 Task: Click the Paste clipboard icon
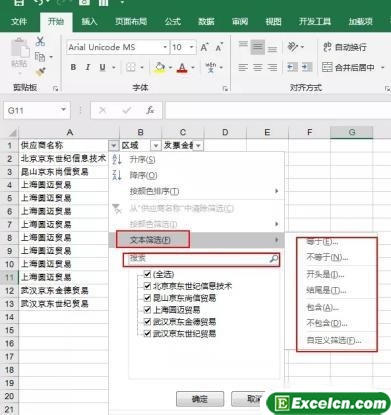click(x=20, y=49)
